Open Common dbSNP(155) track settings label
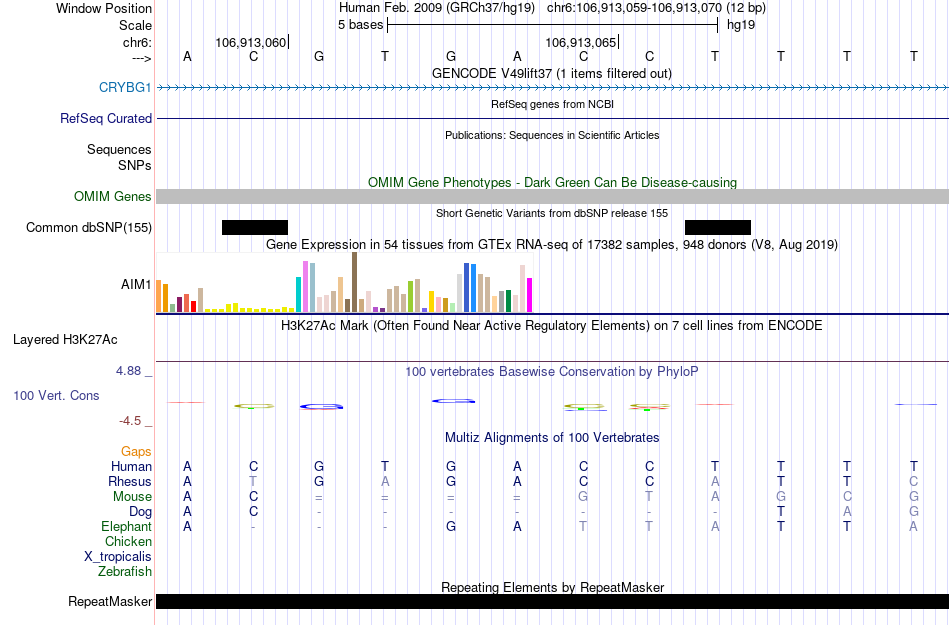 88,228
